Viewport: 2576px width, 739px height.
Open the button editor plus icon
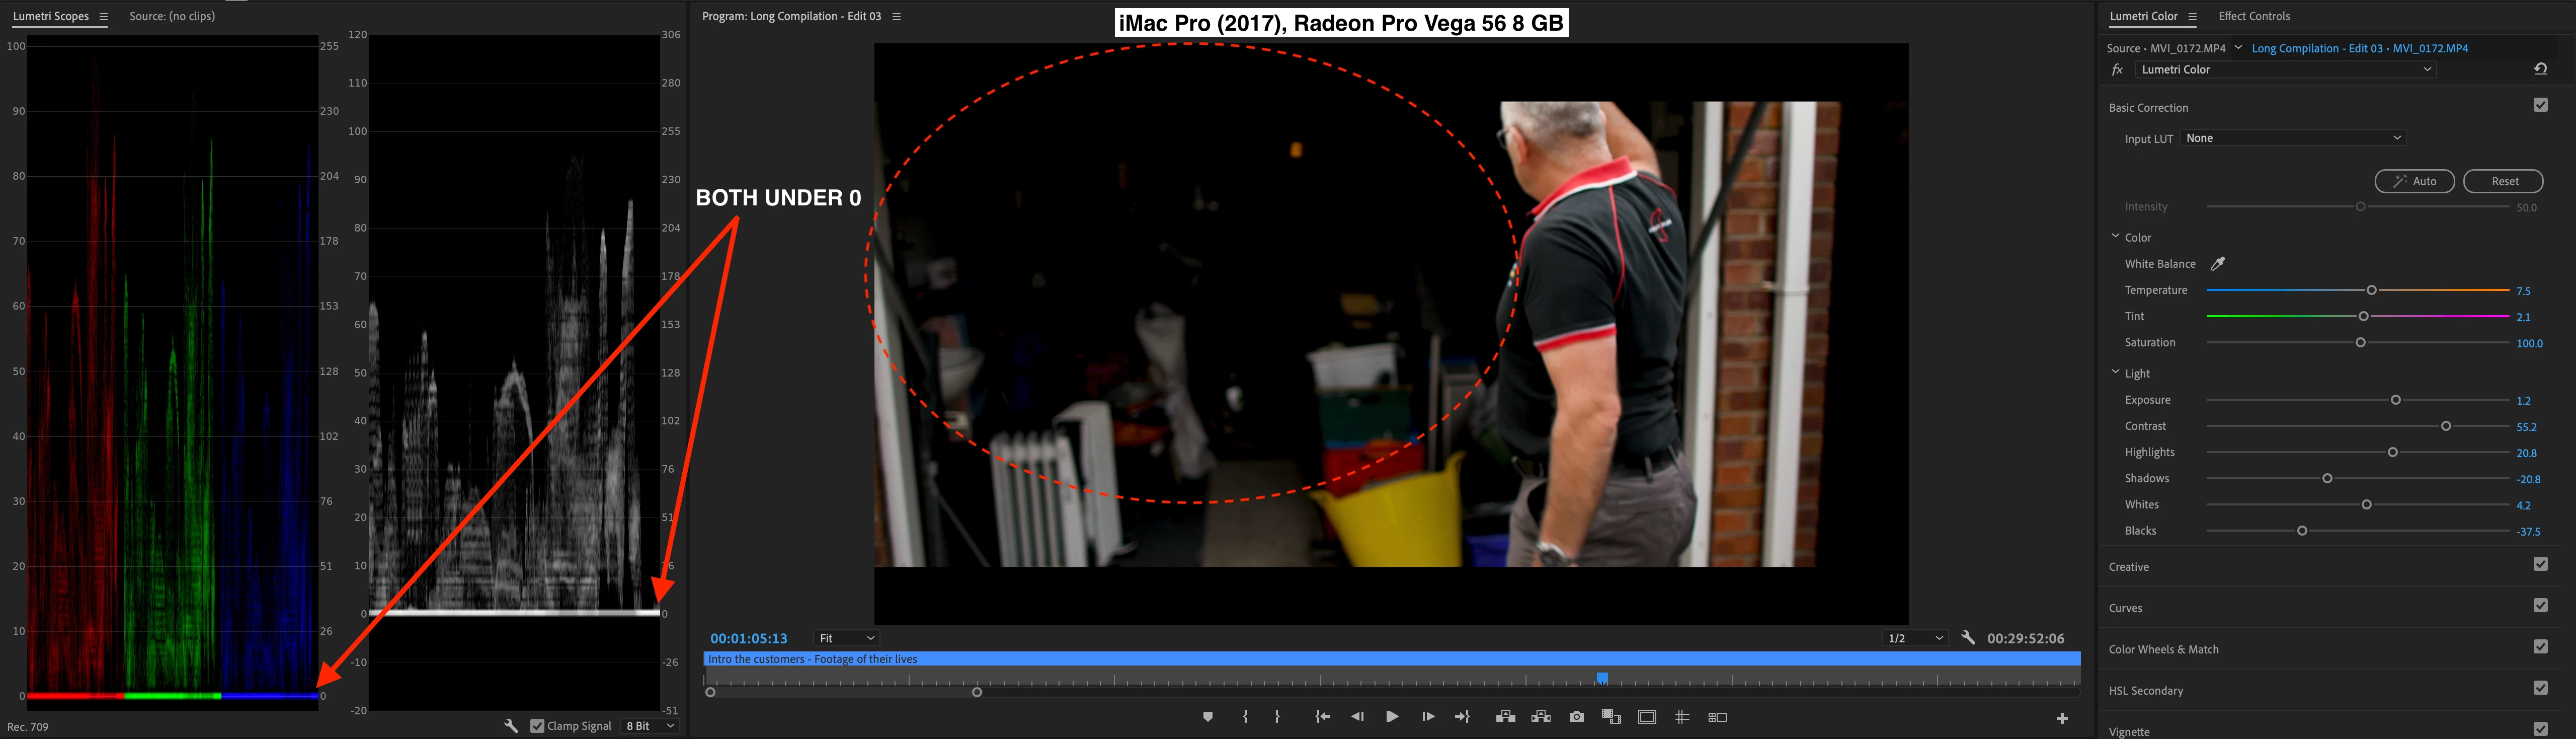pos(2062,718)
